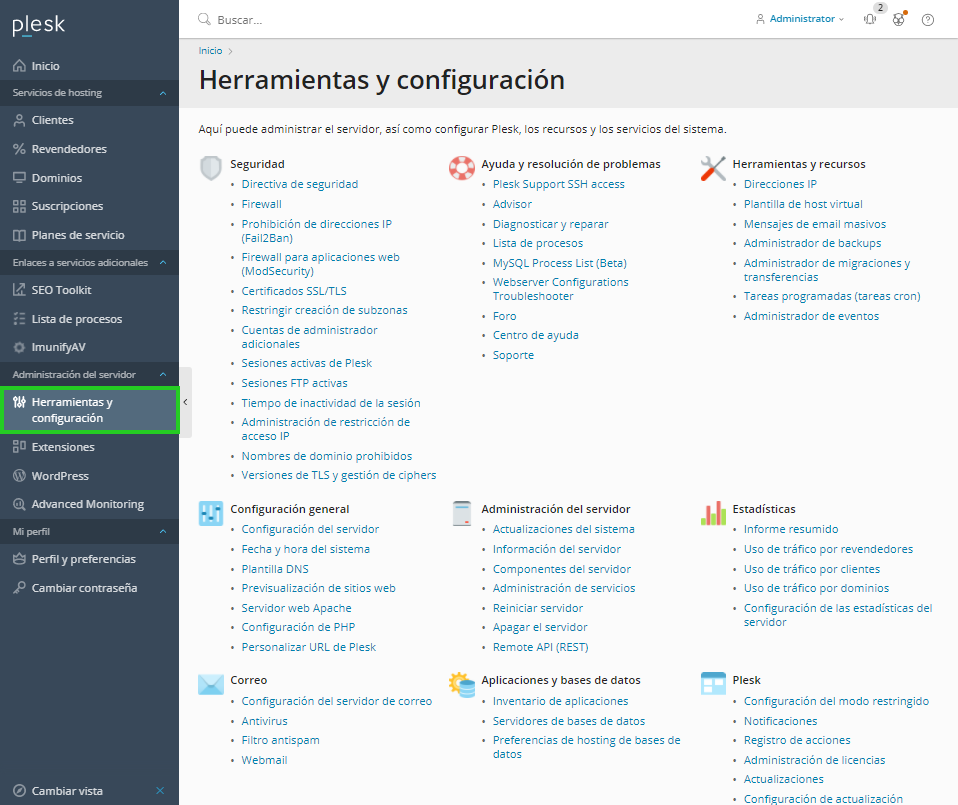Viewport: 958px width, 805px height.
Task: Click the Configuración general sliders icon
Action: point(211,513)
